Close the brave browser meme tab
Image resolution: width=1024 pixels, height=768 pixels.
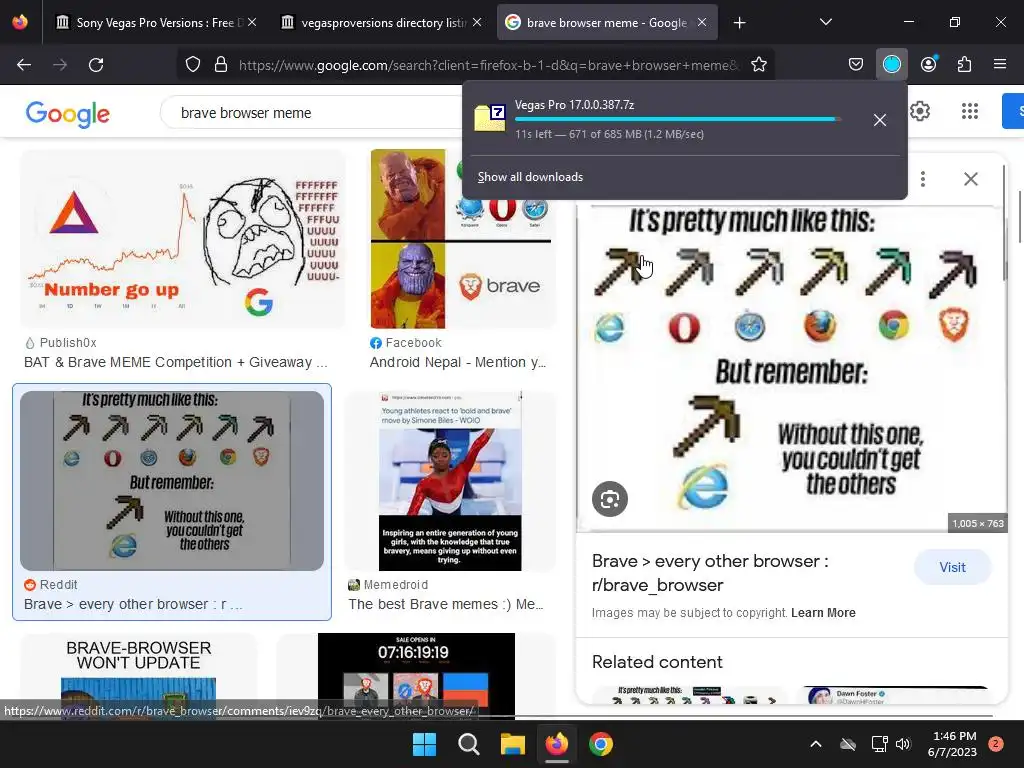pos(702,22)
